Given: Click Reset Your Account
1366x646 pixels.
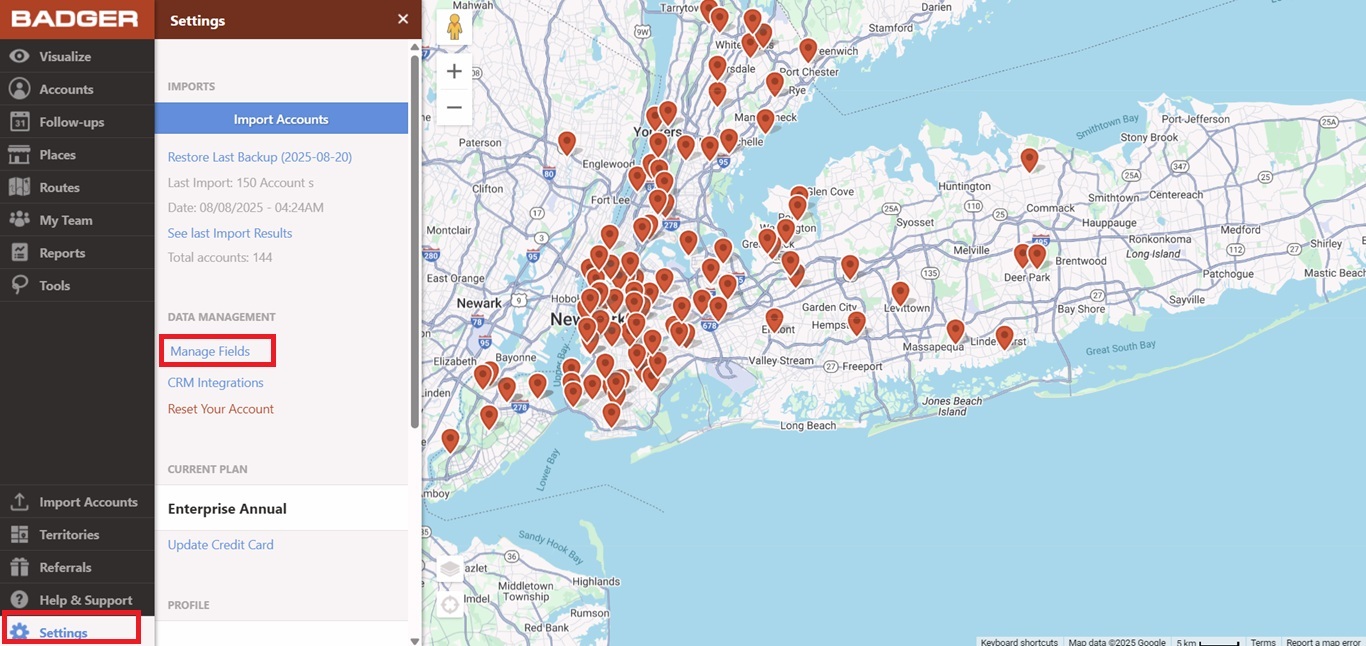Looking at the screenshot, I should [221, 408].
